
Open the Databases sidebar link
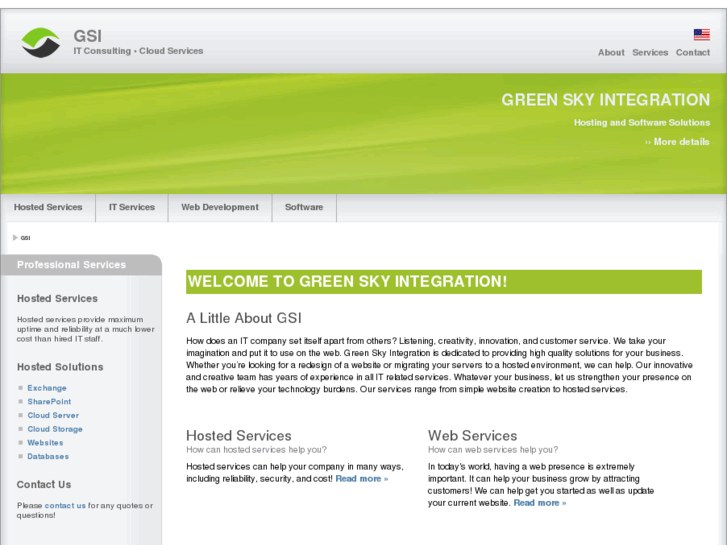click(48, 456)
